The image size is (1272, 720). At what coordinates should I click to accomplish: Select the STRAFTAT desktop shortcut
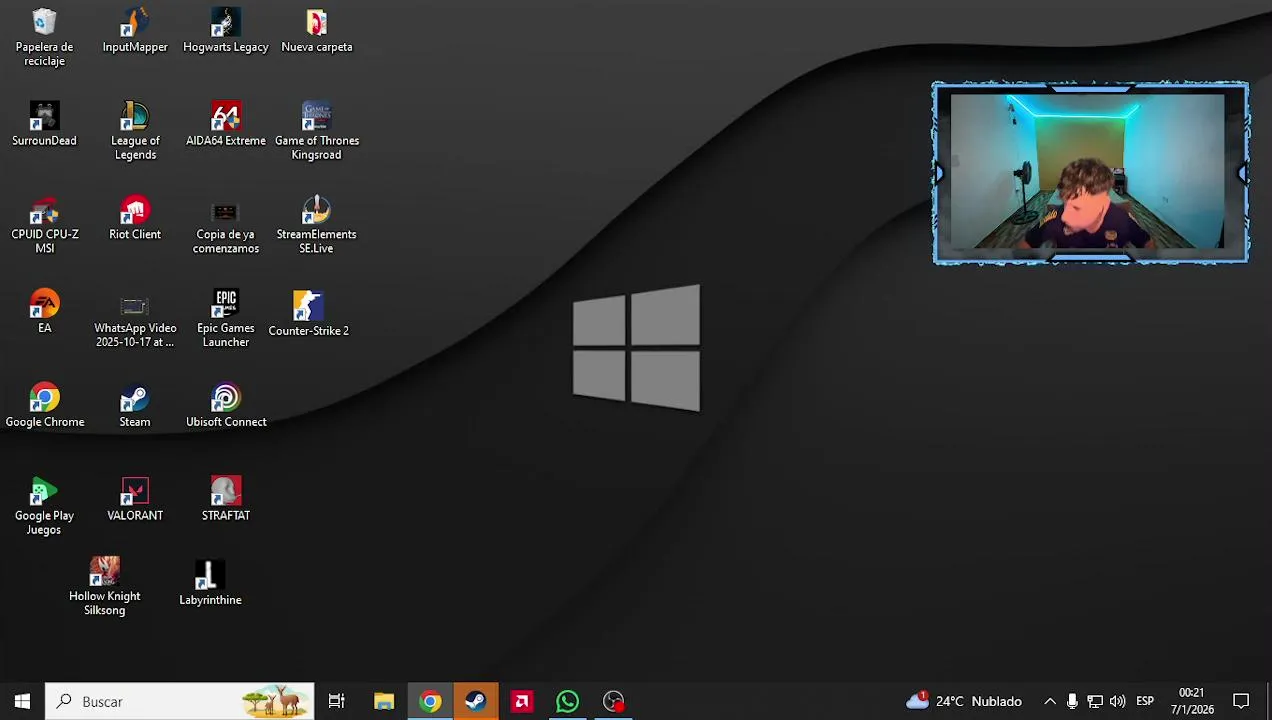click(x=226, y=499)
